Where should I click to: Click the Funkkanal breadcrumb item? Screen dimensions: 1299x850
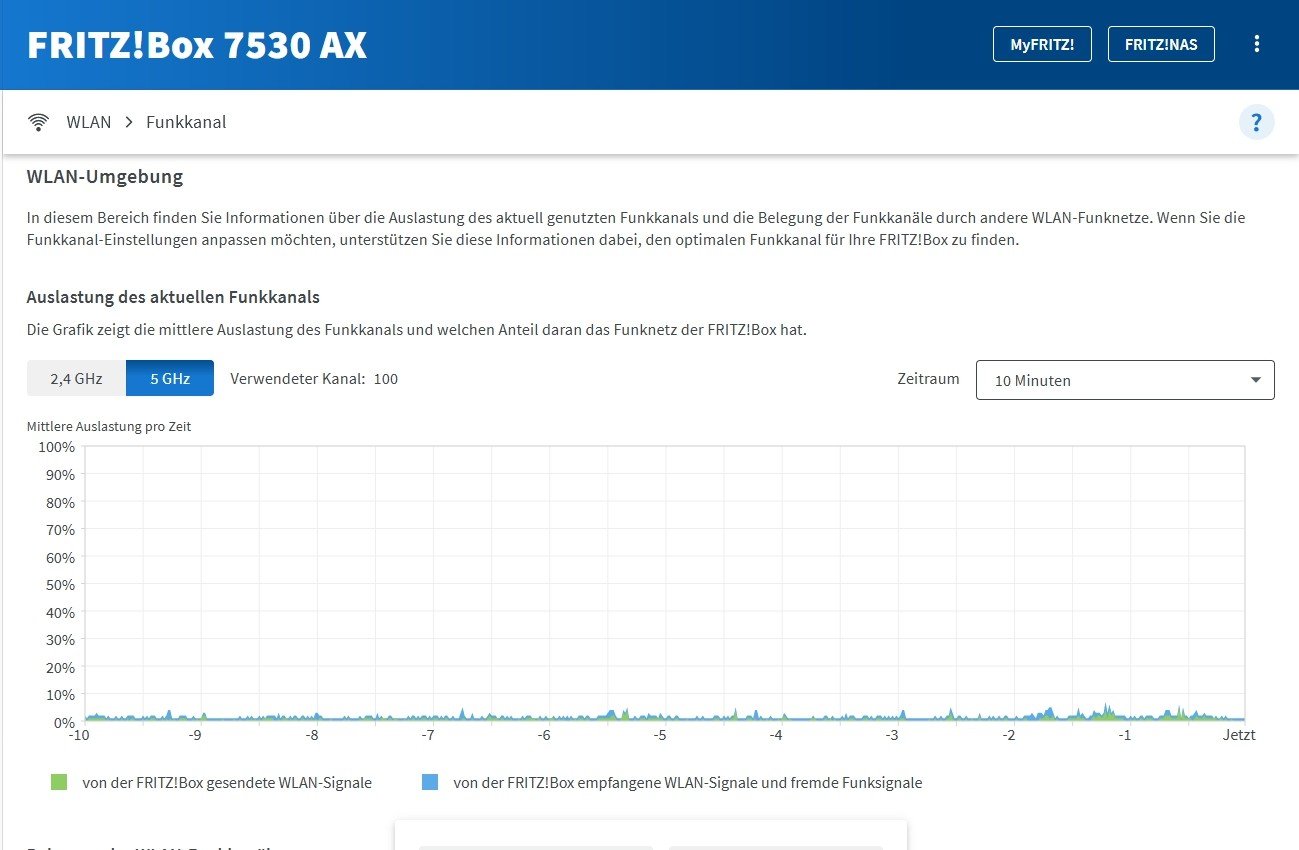click(x=186, y=122)
